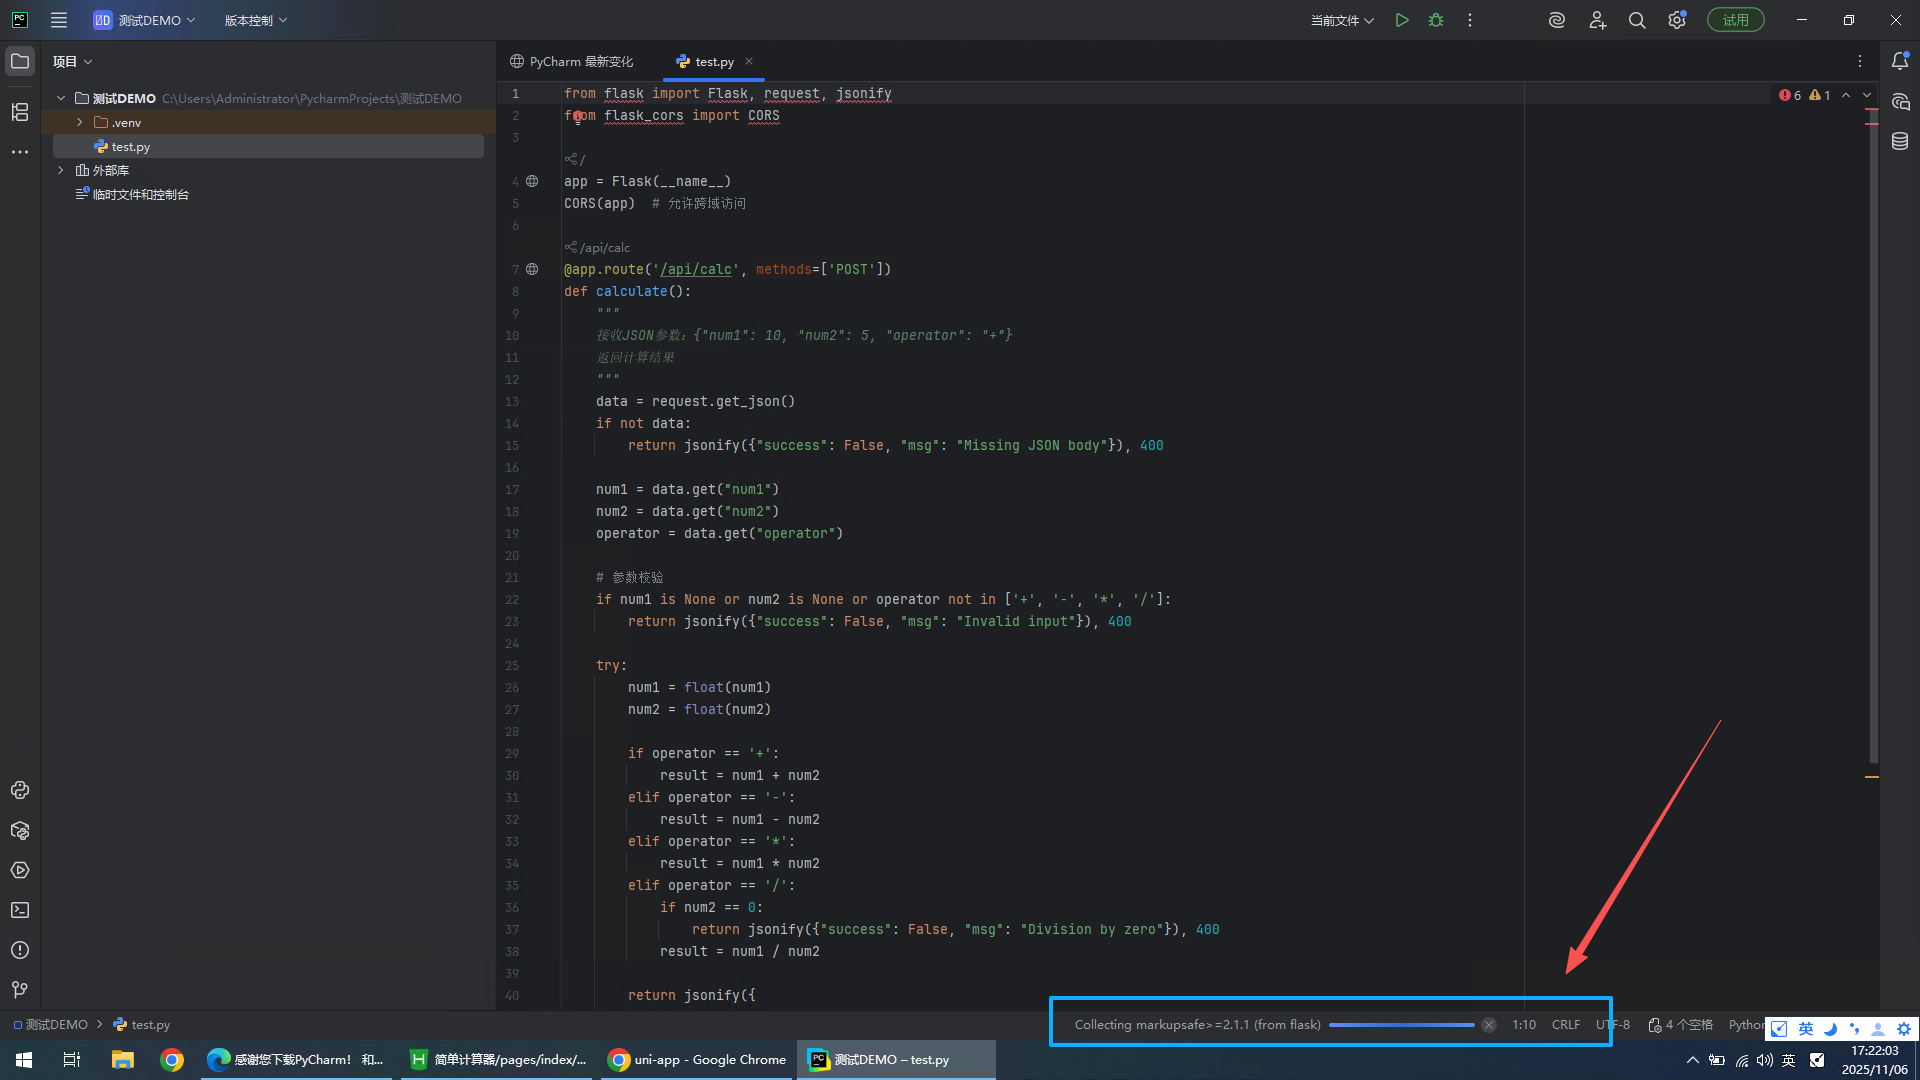Open the AI Assistant chat panel

1900,102
